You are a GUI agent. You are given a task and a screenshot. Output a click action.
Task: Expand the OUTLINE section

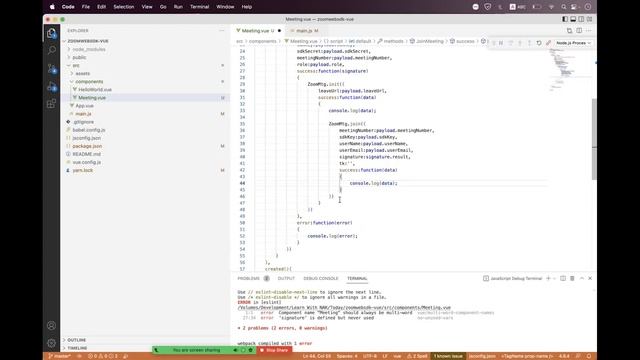[76, 340]
